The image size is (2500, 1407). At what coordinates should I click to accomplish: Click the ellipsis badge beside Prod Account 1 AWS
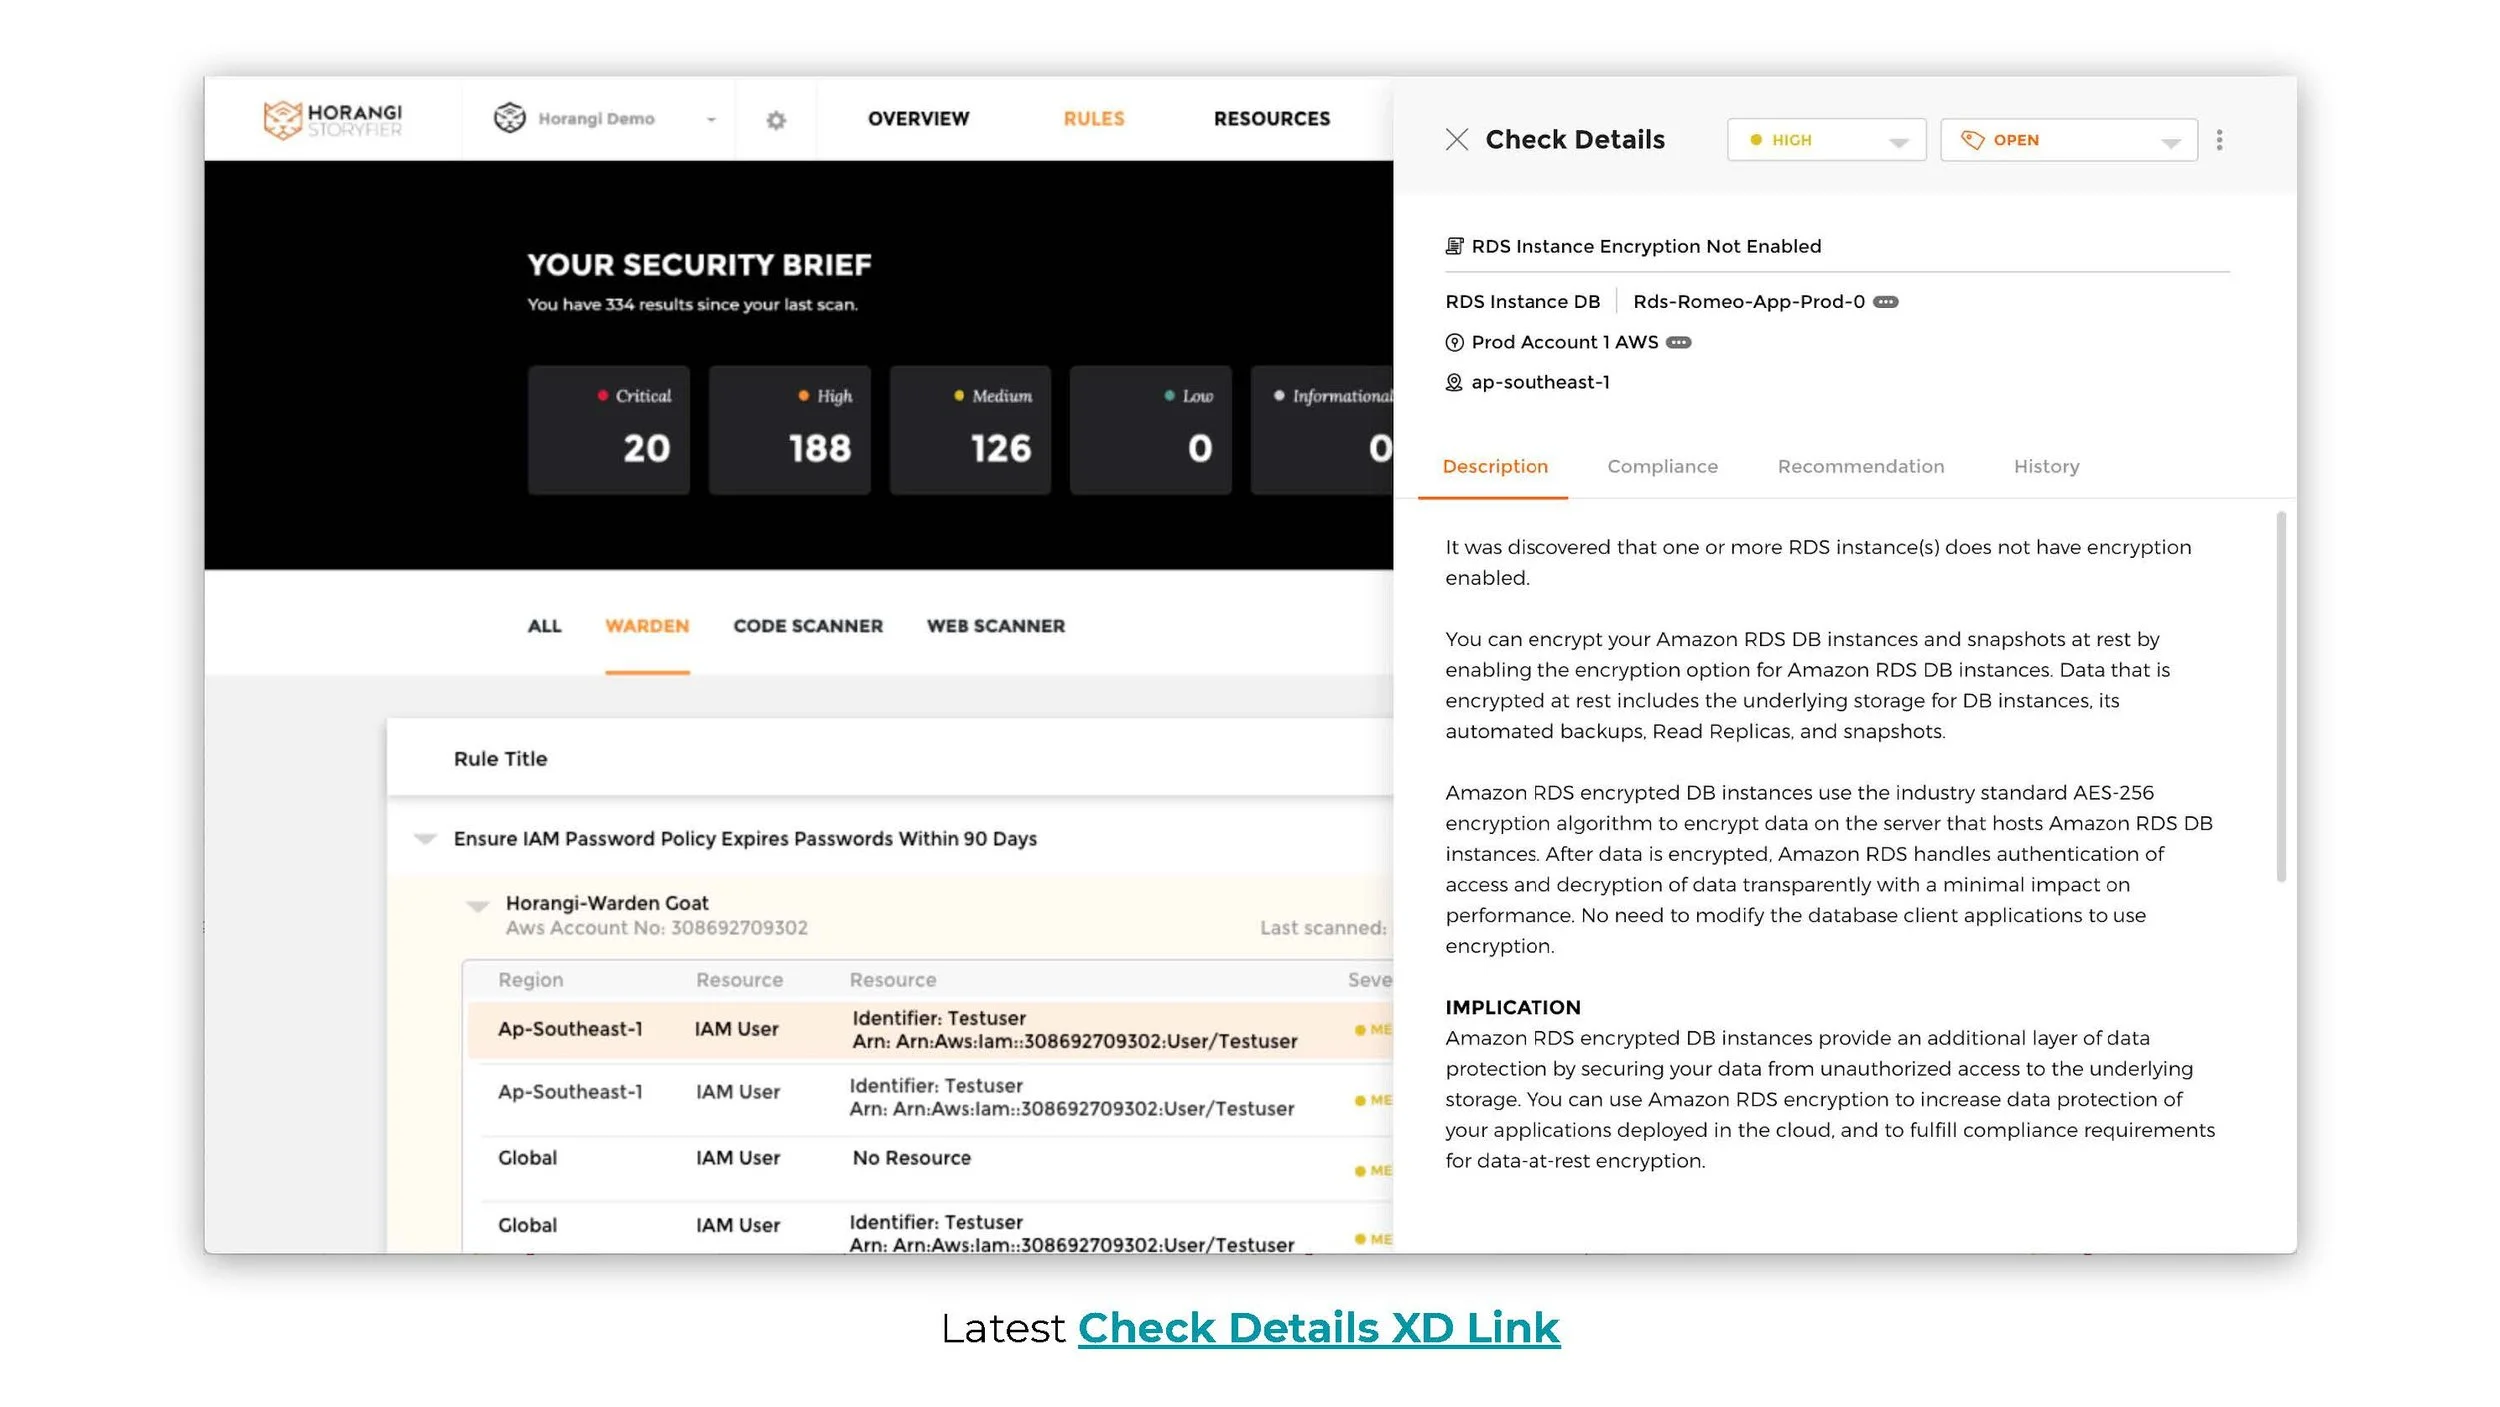[x=1678, y=343]
